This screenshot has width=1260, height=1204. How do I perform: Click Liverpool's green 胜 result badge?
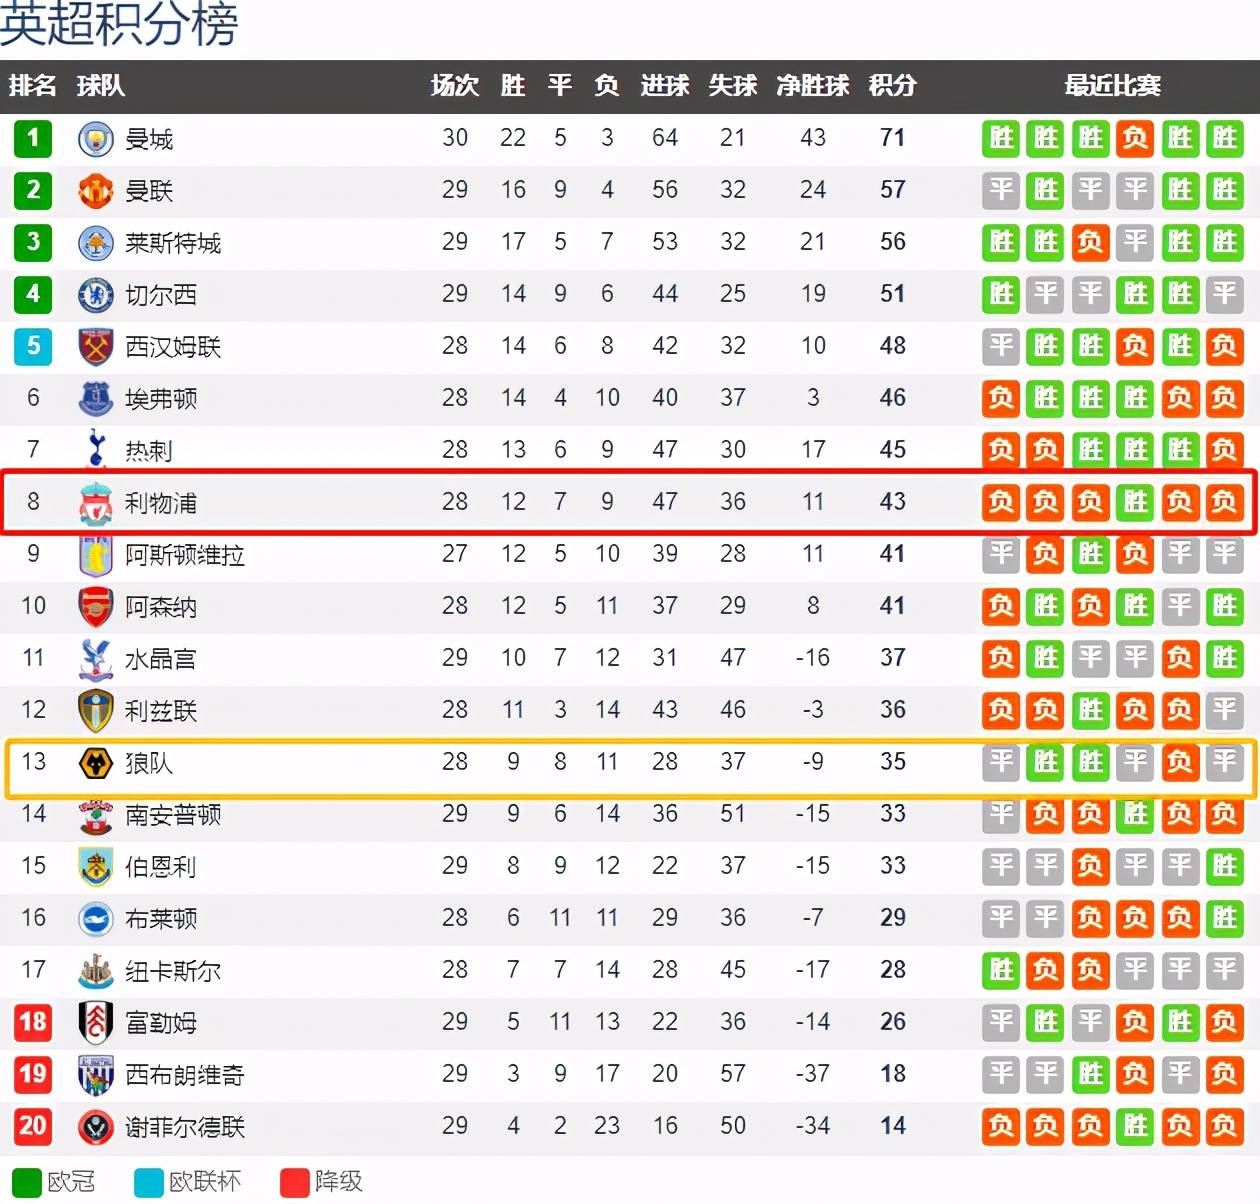click(1135, 502)
